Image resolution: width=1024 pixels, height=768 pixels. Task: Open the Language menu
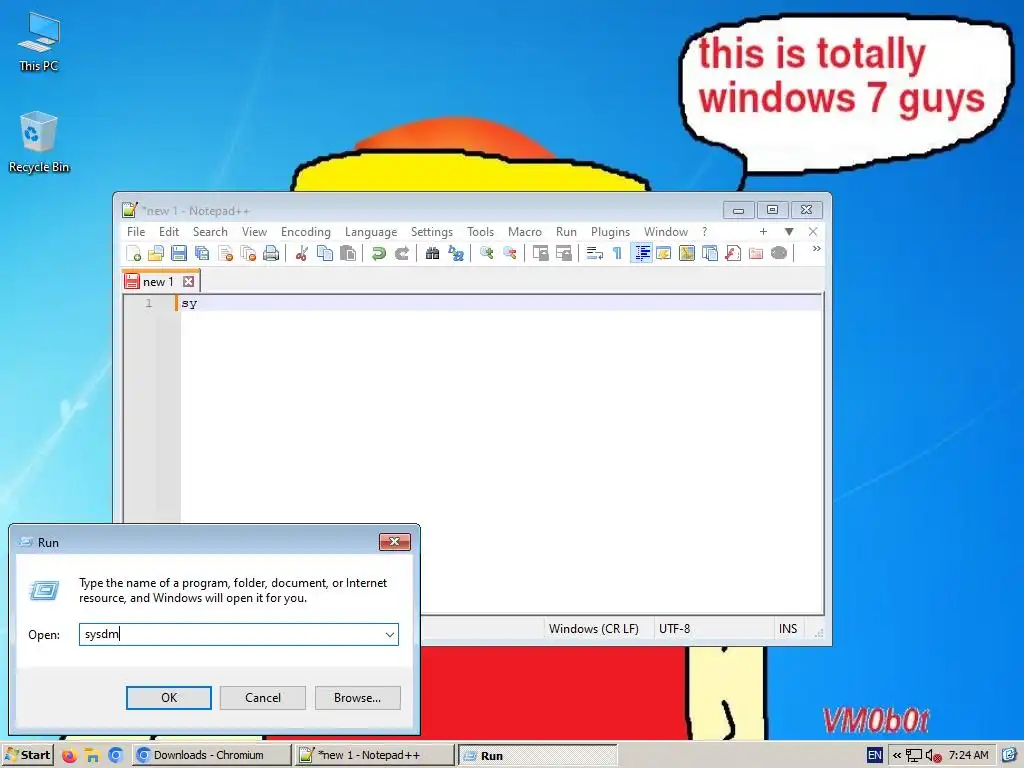pyautogui.click(x=371, y=232)
